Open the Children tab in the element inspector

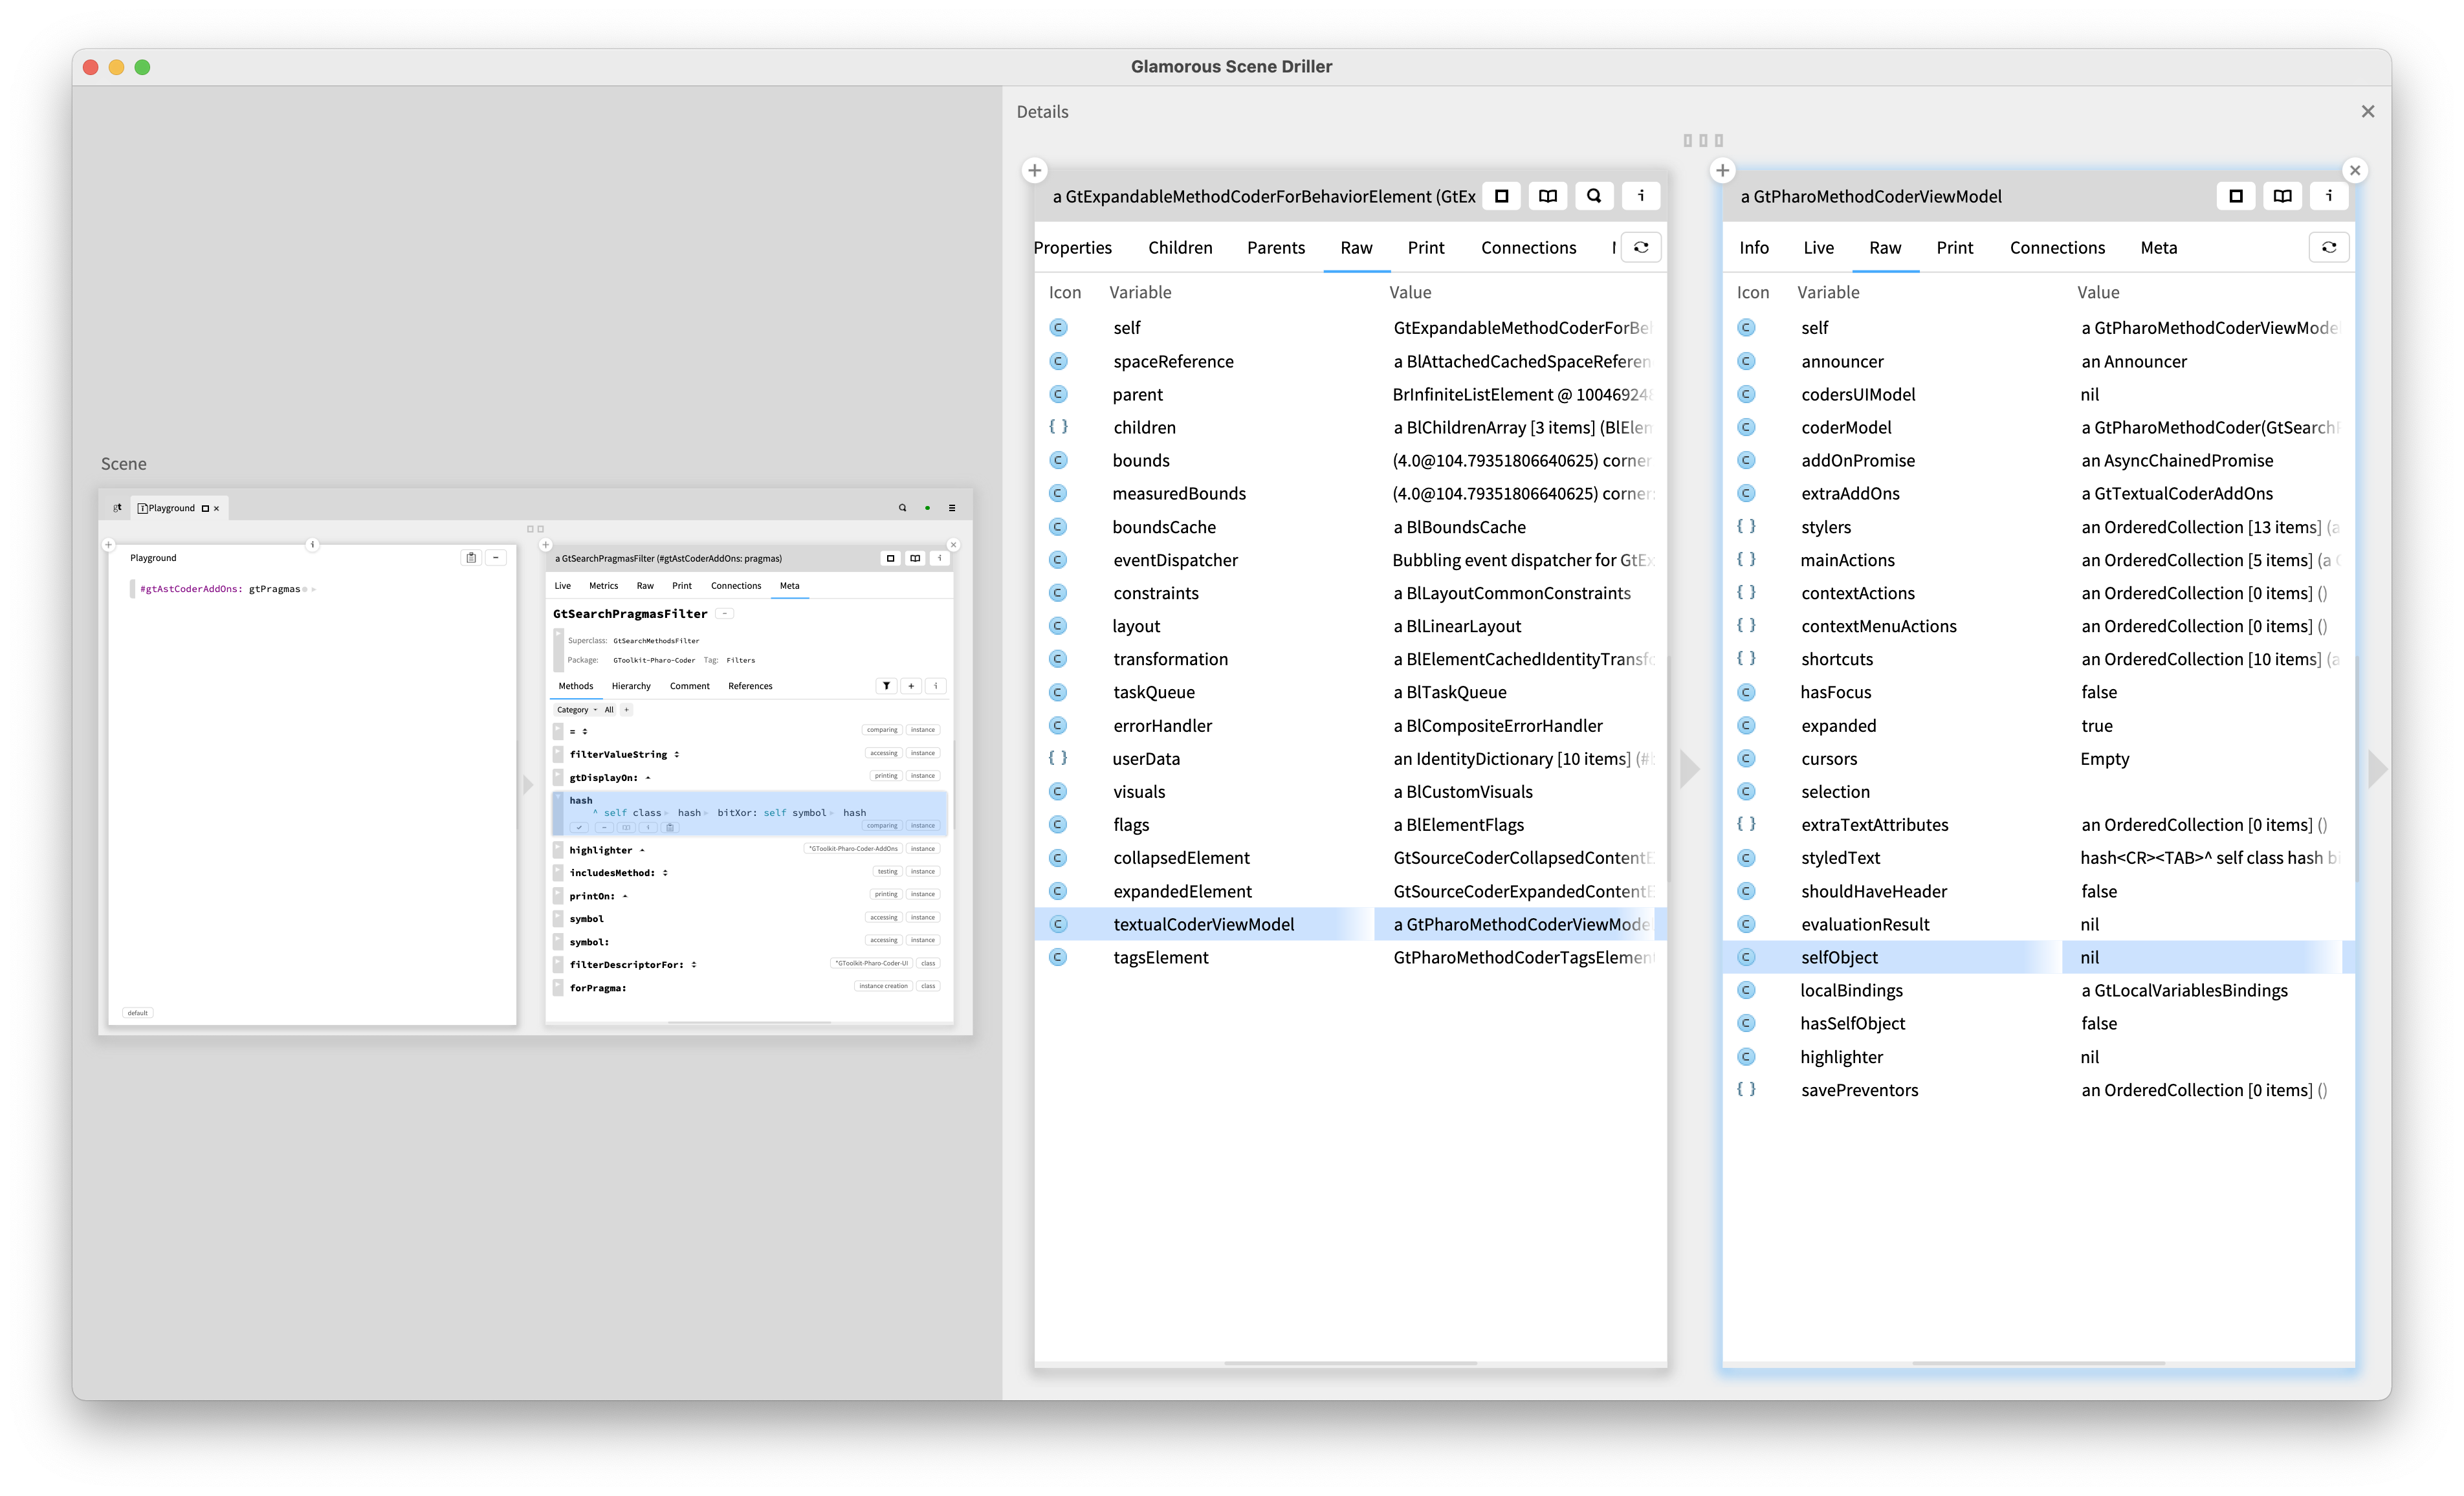[x=1180, y=247]
